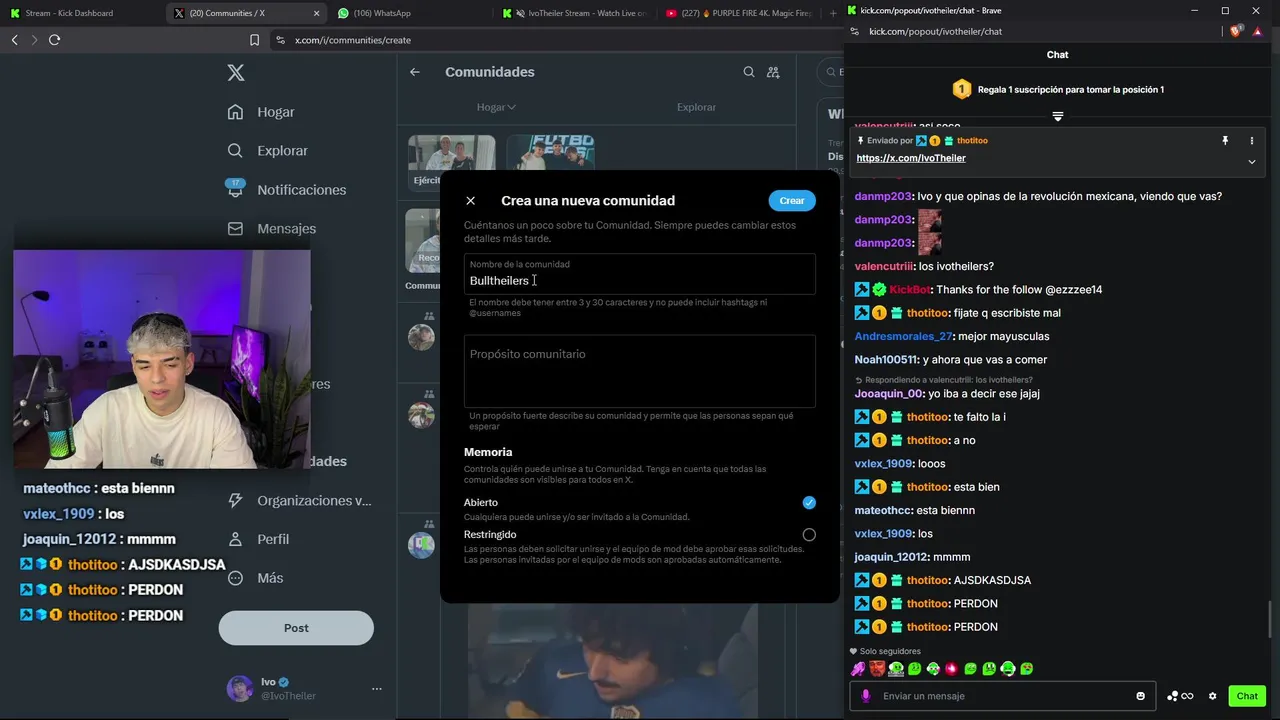Open Mensajes in the sidebar
Viewport: 1280px width, 720px height.
click(x=271, y=229)
